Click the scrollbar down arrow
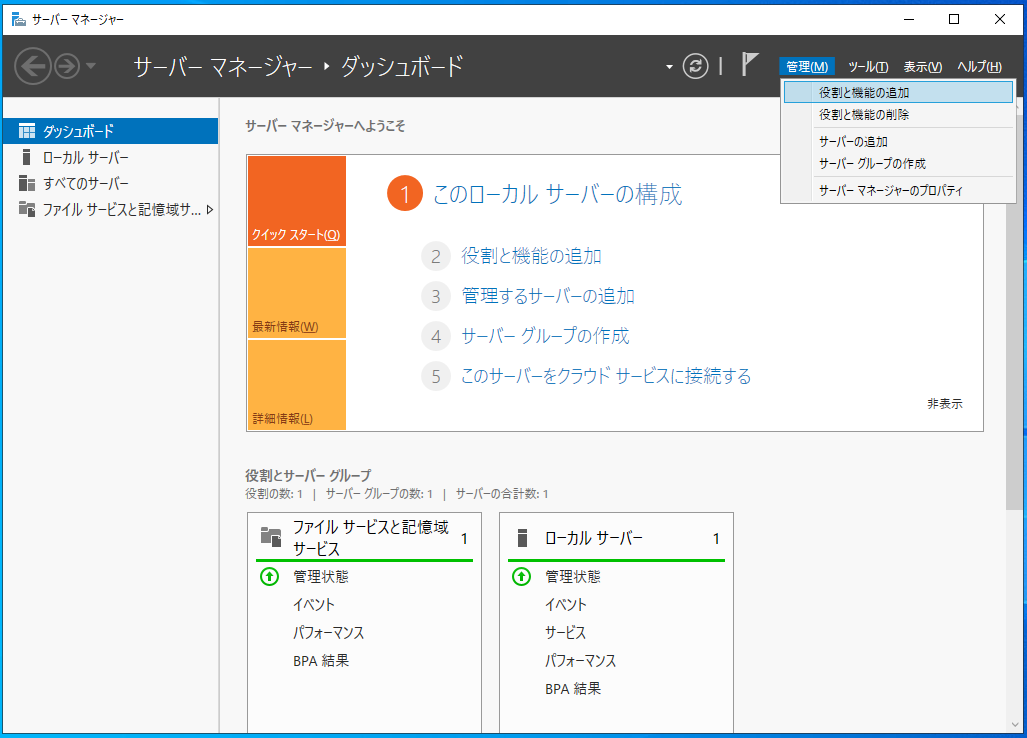Screen dimensions: 1027x738 click(x=1015, y=725)
